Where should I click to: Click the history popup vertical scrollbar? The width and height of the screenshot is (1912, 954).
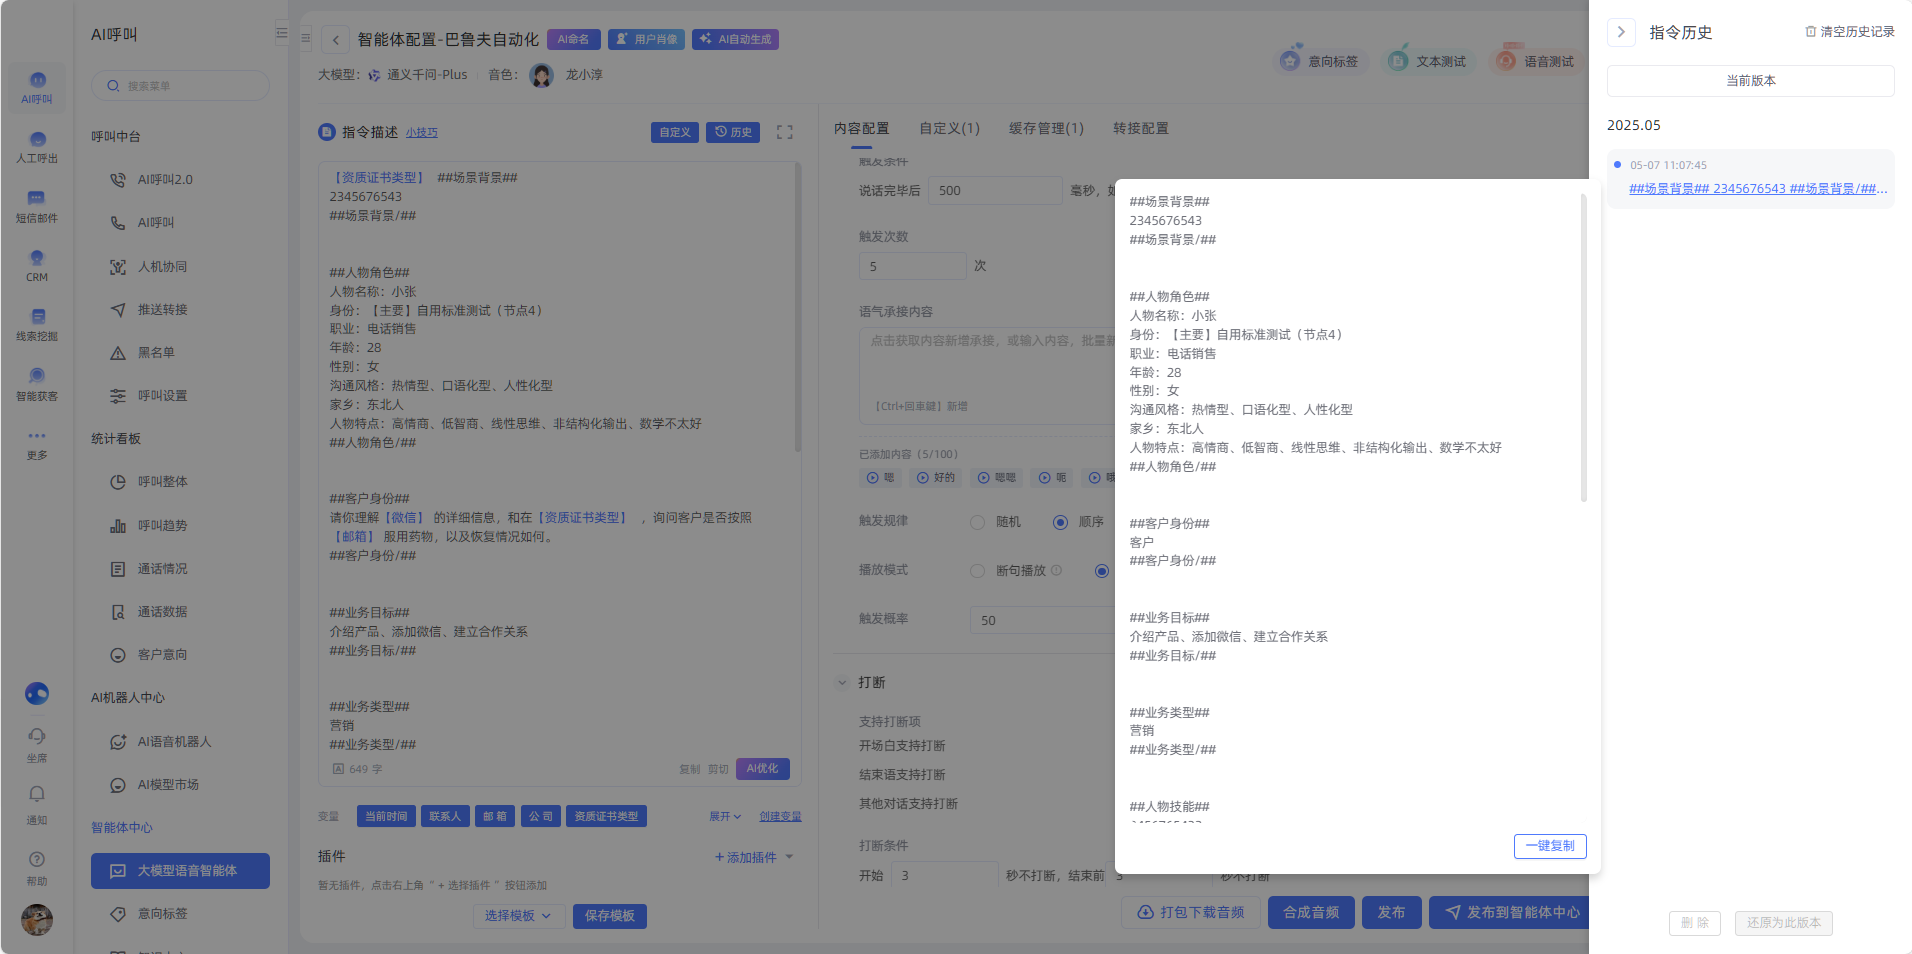[x=1584, y=348]
